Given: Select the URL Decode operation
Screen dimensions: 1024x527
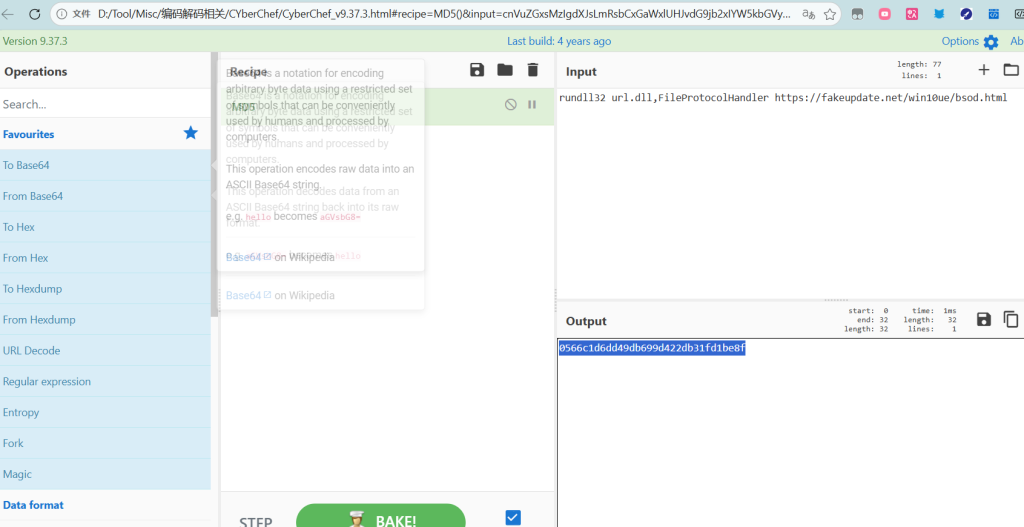Looking at the screenshot, I should 31,351.
